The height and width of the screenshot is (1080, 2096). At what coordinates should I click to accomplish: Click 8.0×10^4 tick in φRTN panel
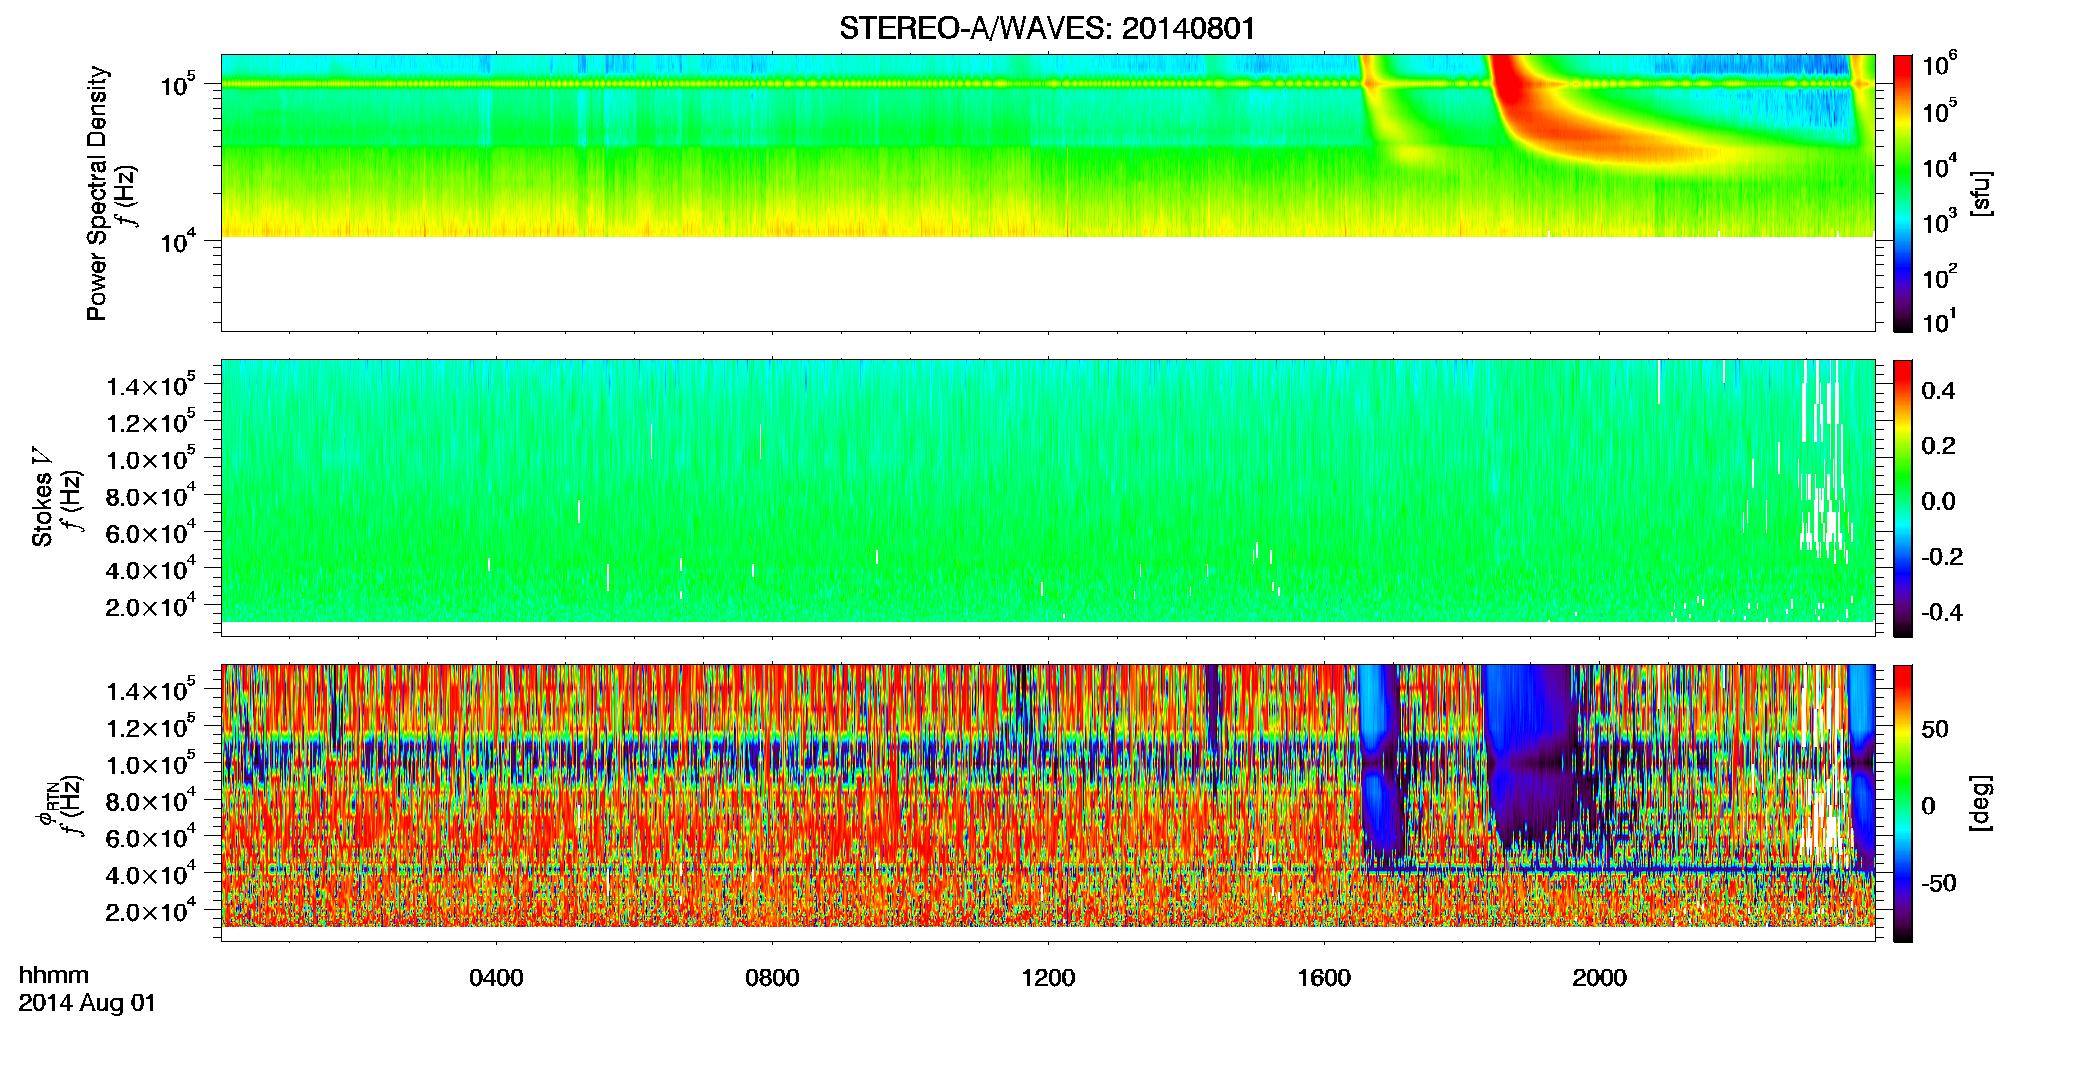(151, 801)
